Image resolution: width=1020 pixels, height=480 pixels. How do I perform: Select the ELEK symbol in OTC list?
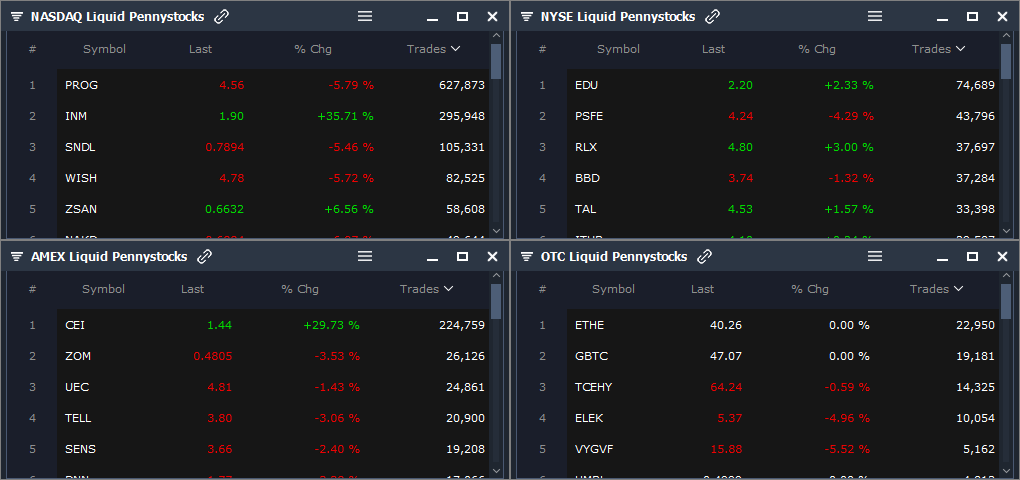(x=589, y=418)
